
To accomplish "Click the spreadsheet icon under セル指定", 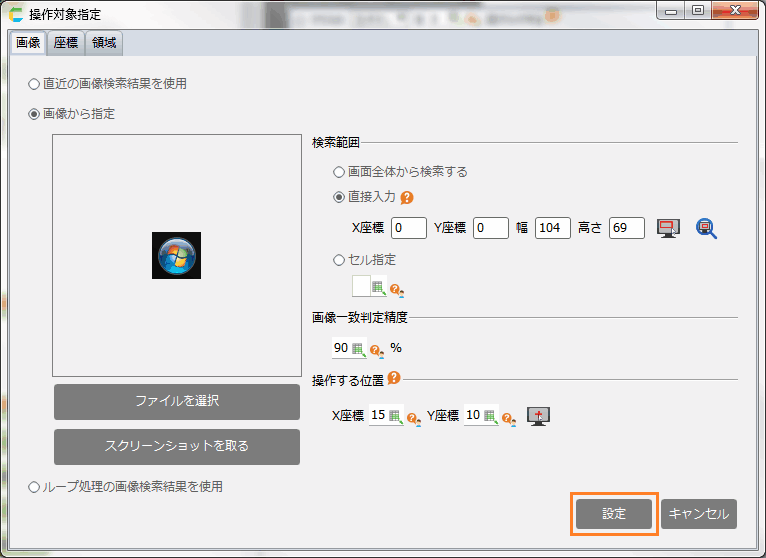I will (x=378, y=288).
